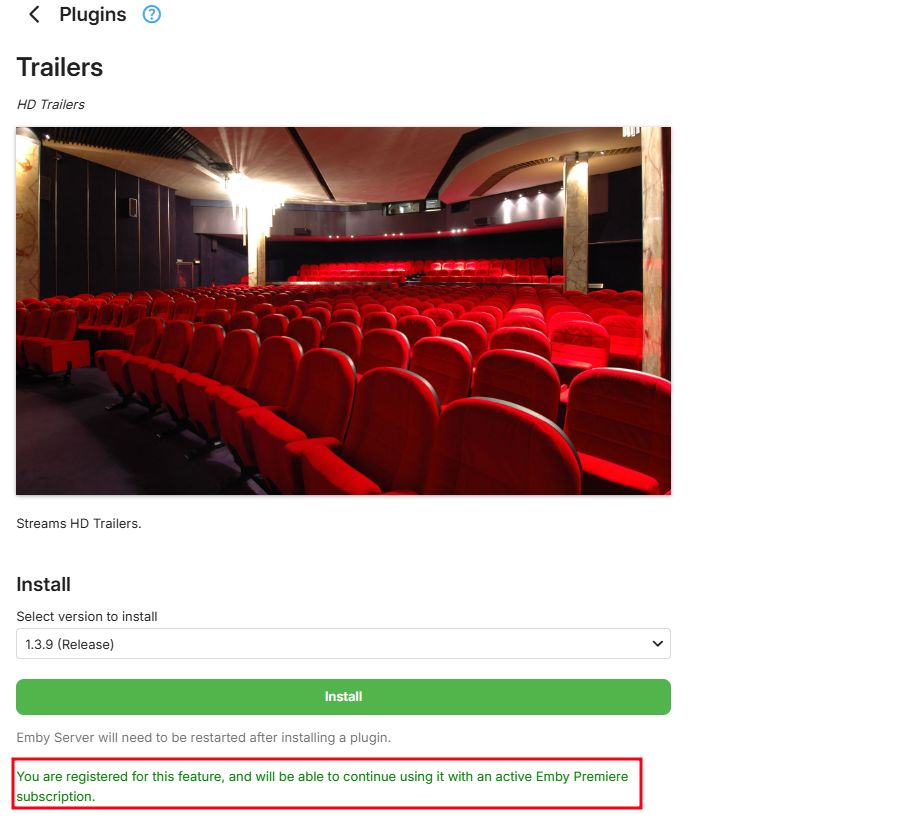Click the 'Emby Premiere' words in the message
Viewport: 911px width, 833px height.
[582, 777]
